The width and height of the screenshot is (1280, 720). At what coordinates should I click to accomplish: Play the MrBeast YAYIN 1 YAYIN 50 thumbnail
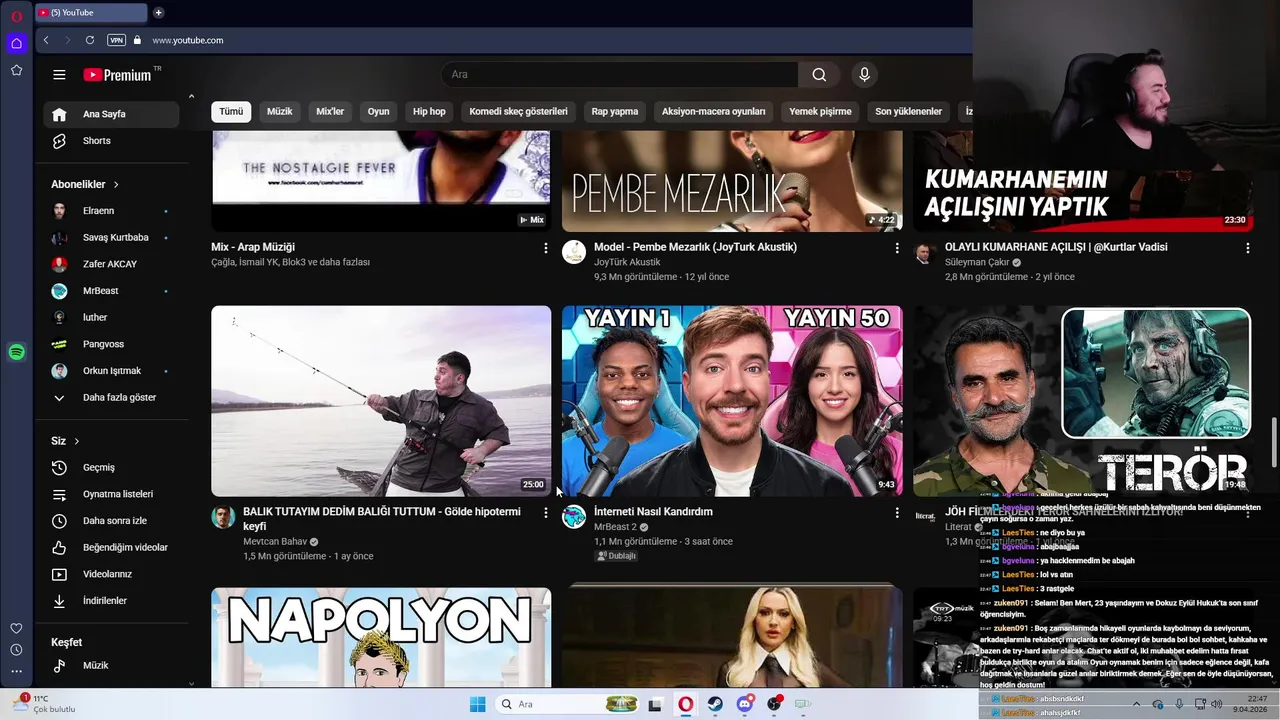click(732, 401)
